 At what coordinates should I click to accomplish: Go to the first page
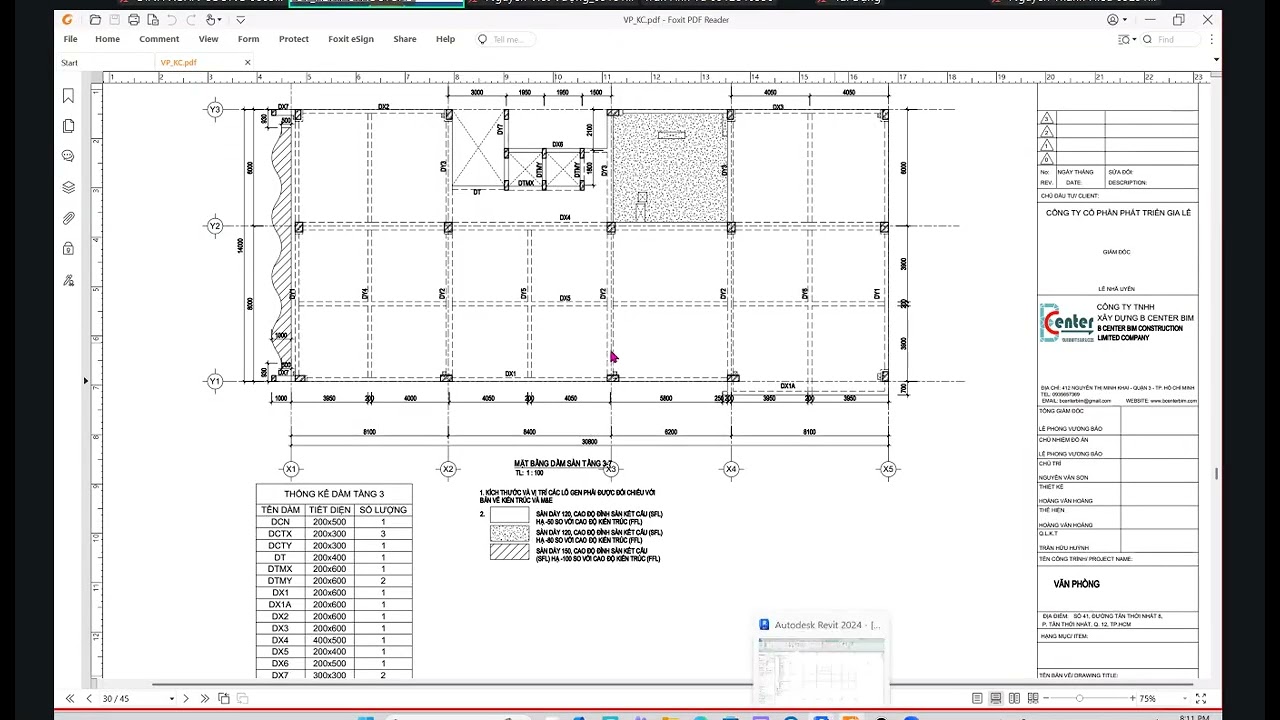pyautogui.click(x=70, y=698)
